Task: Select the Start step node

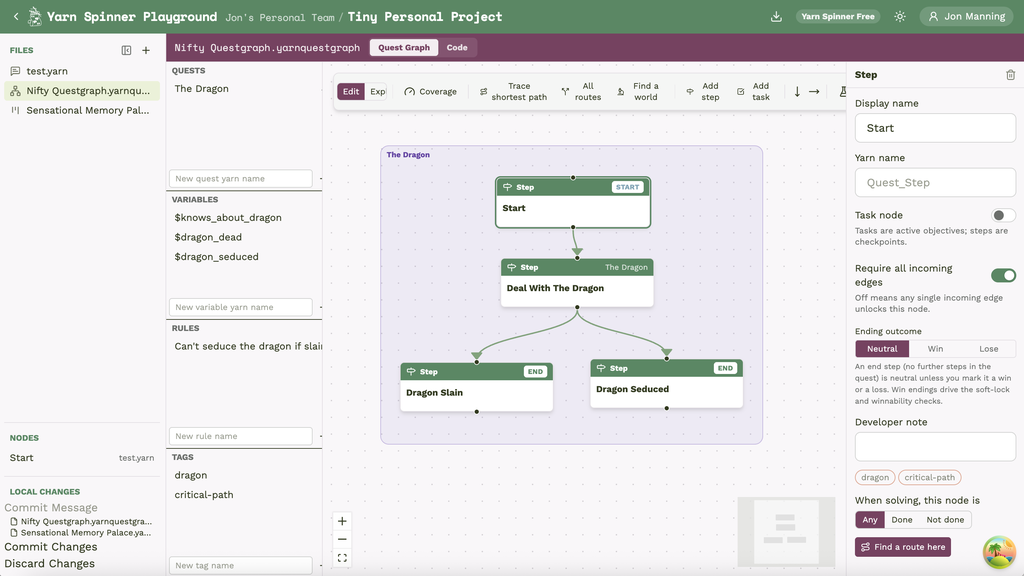Action: 573,202
